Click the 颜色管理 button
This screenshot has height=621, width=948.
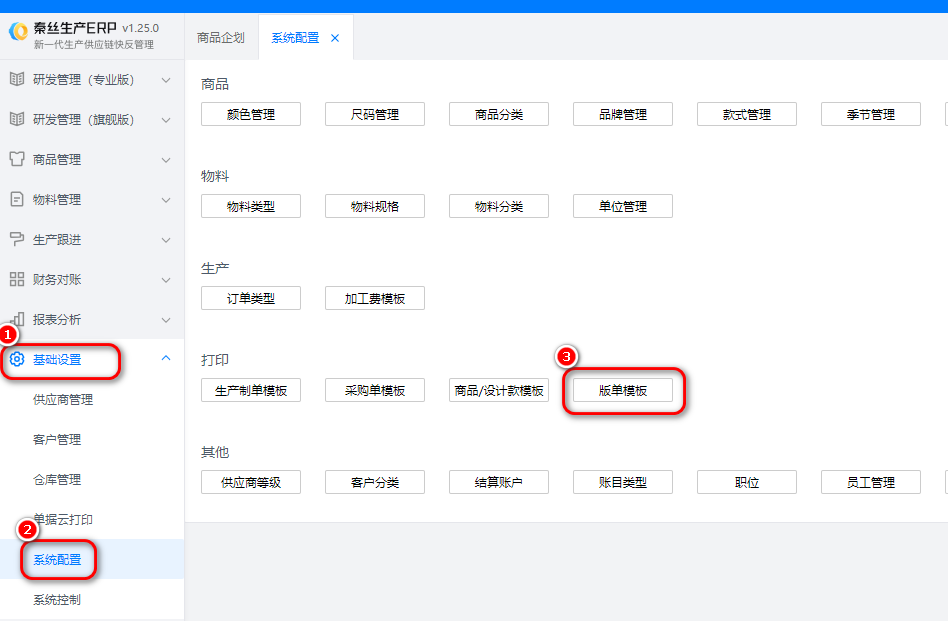(251, 115)
